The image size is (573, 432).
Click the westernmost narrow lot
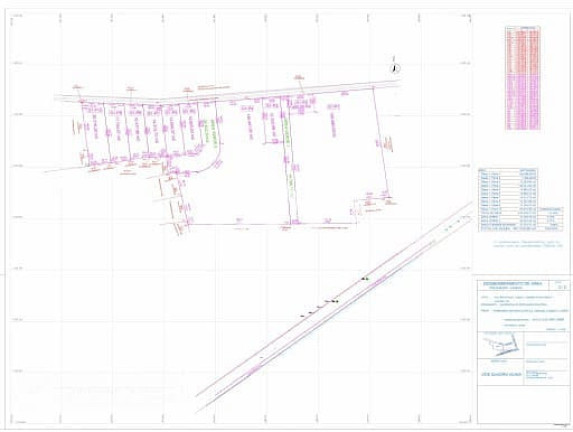[x=96, y=132]
